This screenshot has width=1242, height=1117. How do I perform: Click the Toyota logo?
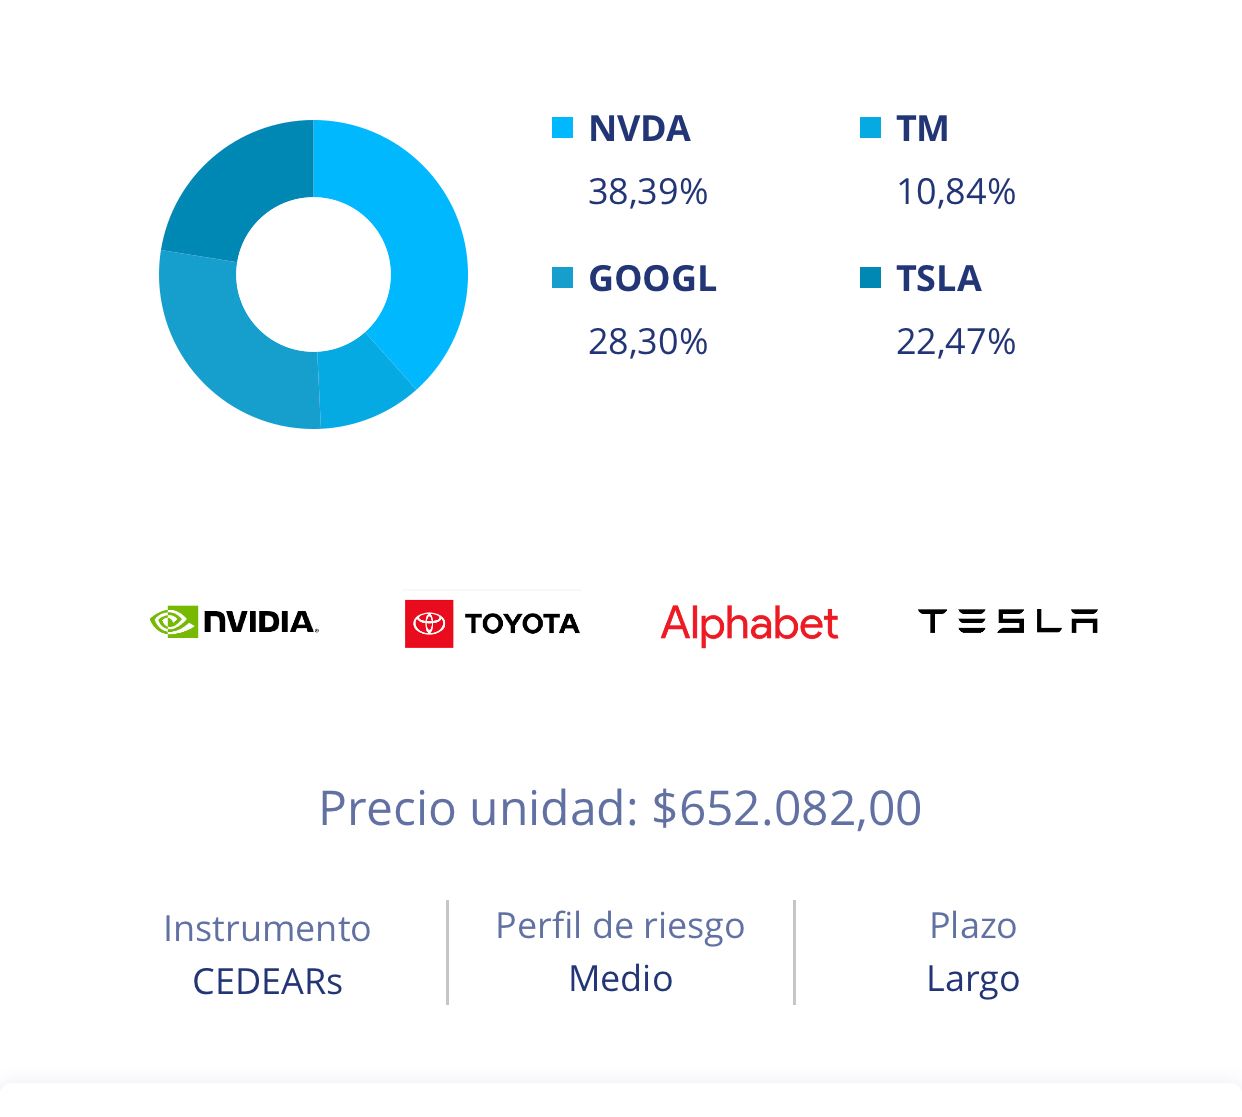tap(492, 623)
